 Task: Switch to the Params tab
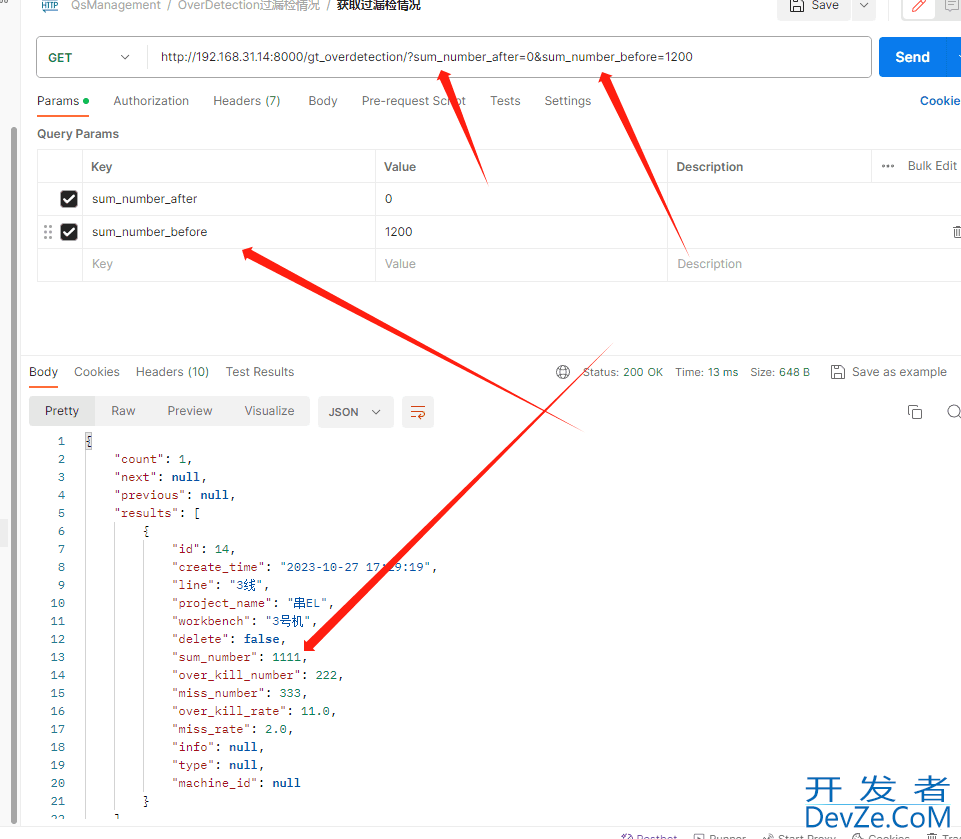tap(63, 101)
